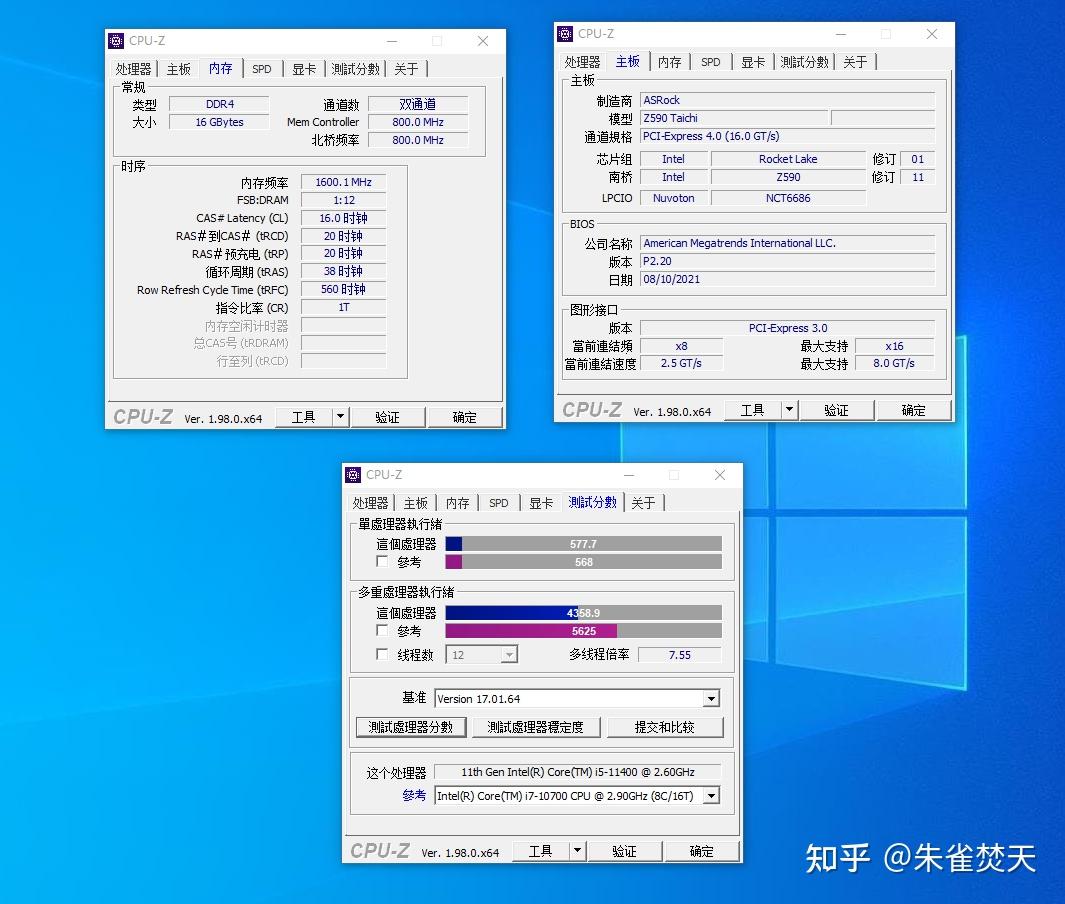
Task: Click CPU-Z app icon in mainboard window title bar
Action: (x=565, y=34)
